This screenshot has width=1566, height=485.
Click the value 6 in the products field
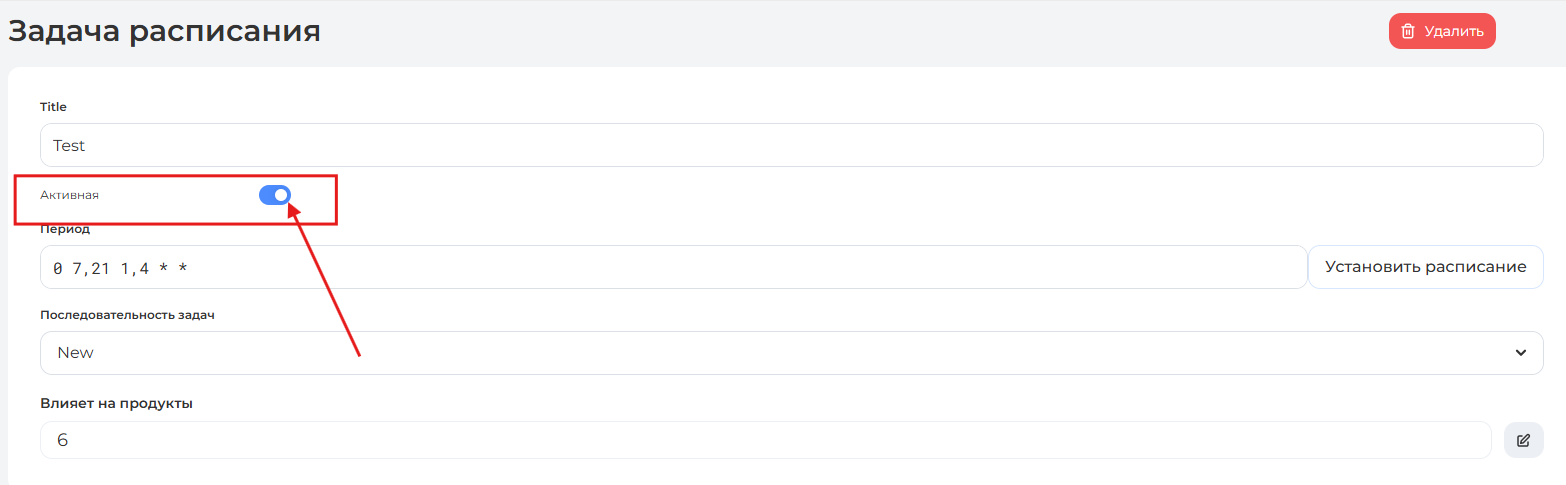[x=62, y=440]
